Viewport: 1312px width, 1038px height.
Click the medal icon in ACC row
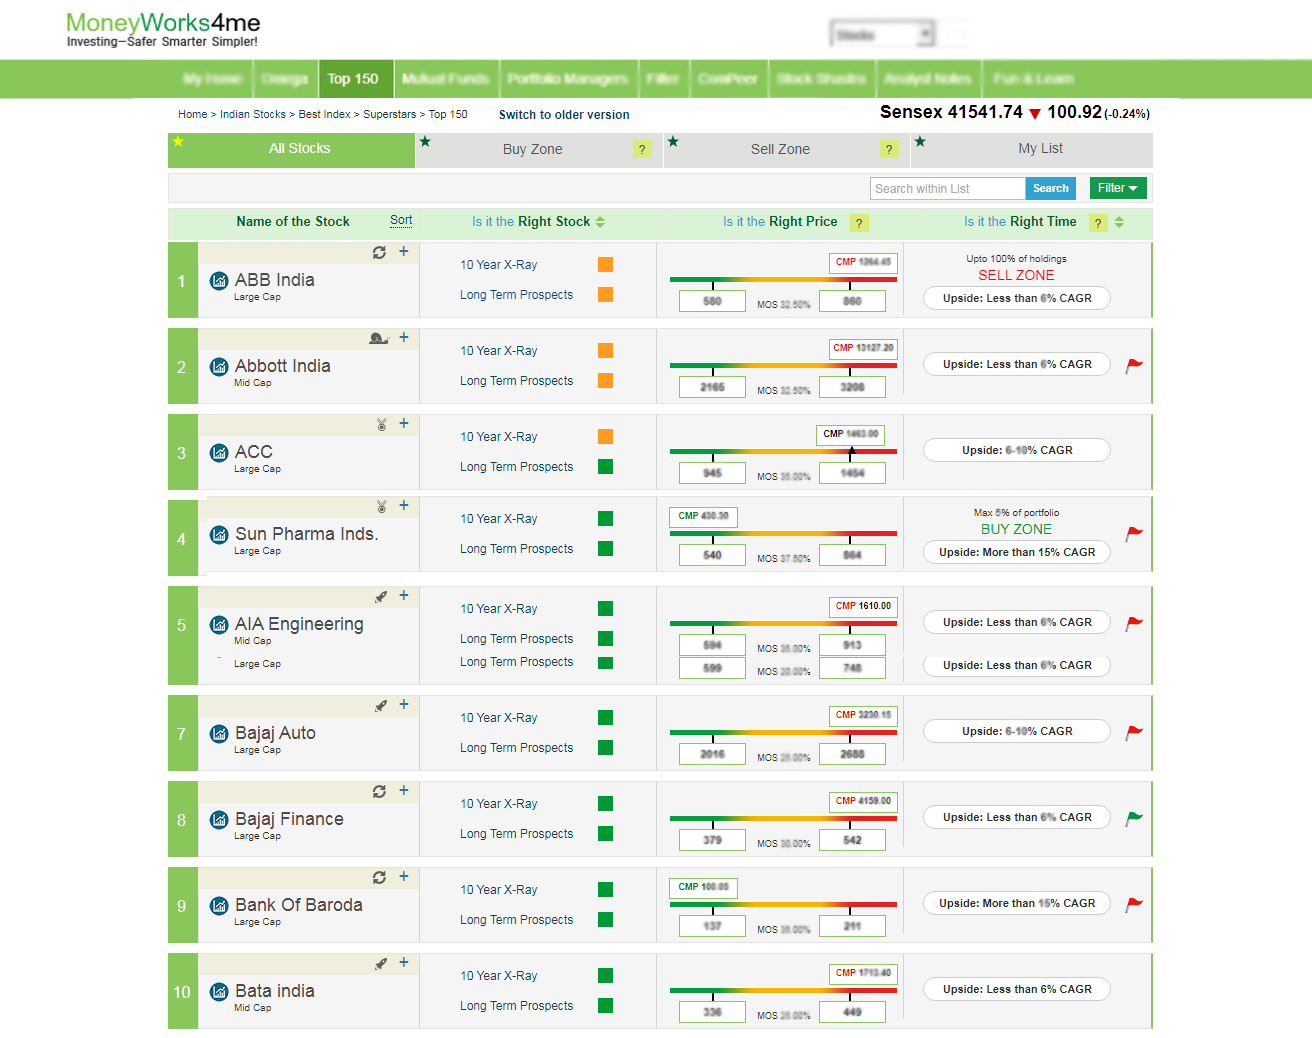coord(381,424)
